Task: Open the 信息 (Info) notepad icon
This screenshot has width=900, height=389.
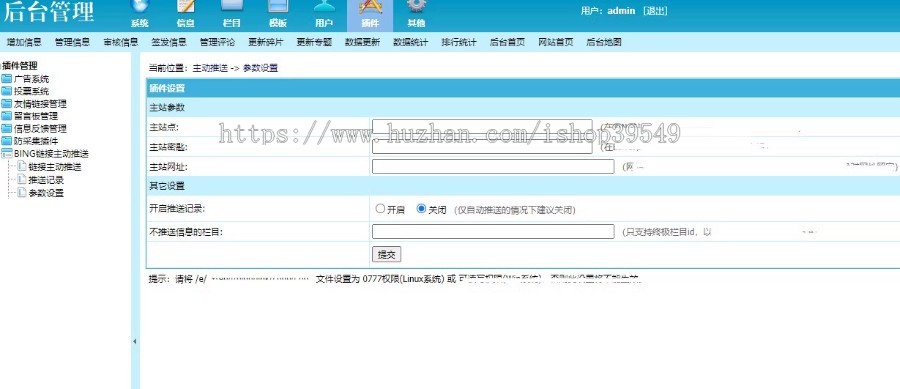Action: (x=185, y=13)
